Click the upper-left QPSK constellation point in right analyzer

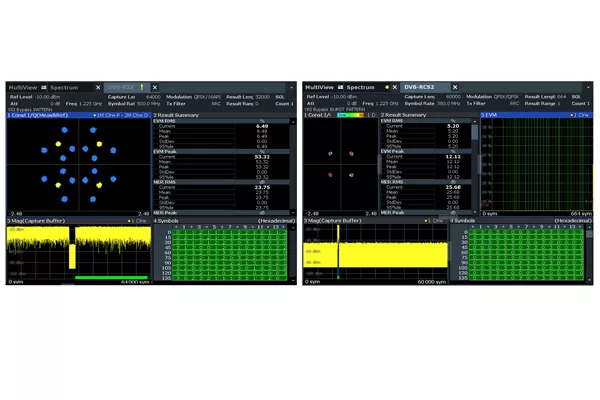[330, 153]
